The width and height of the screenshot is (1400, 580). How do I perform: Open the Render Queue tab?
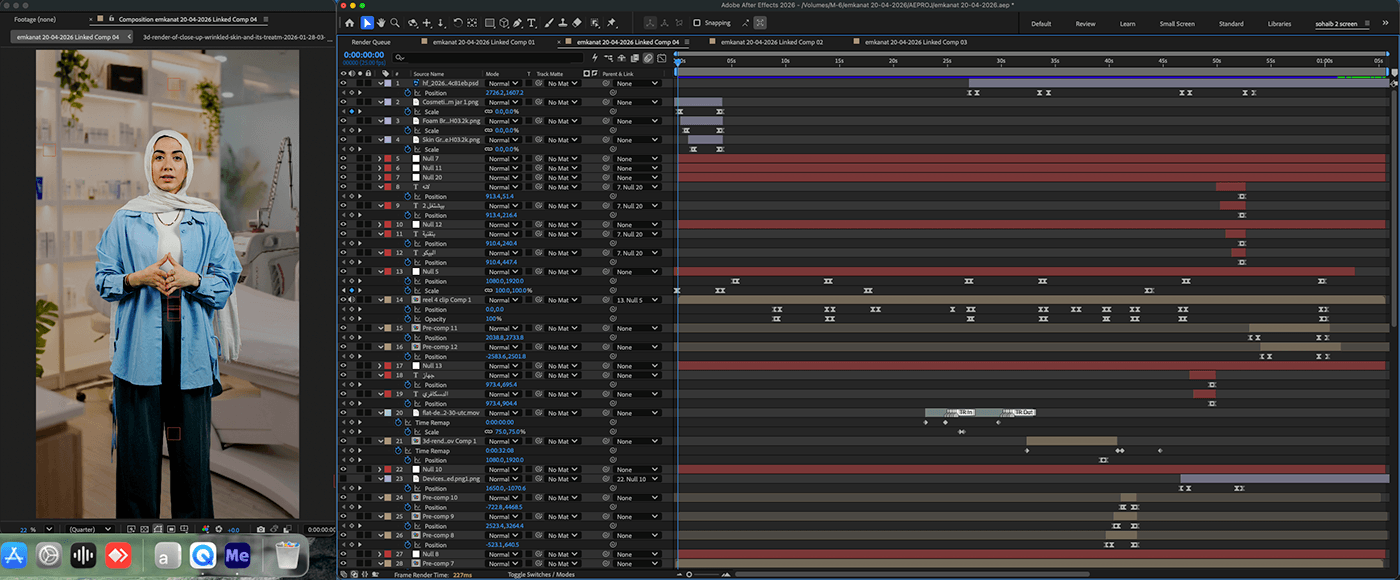pos(371,42)
